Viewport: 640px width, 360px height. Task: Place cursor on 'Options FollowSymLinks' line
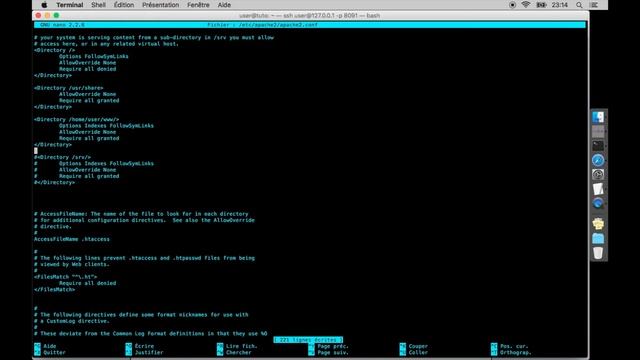(x=94, y=56)
